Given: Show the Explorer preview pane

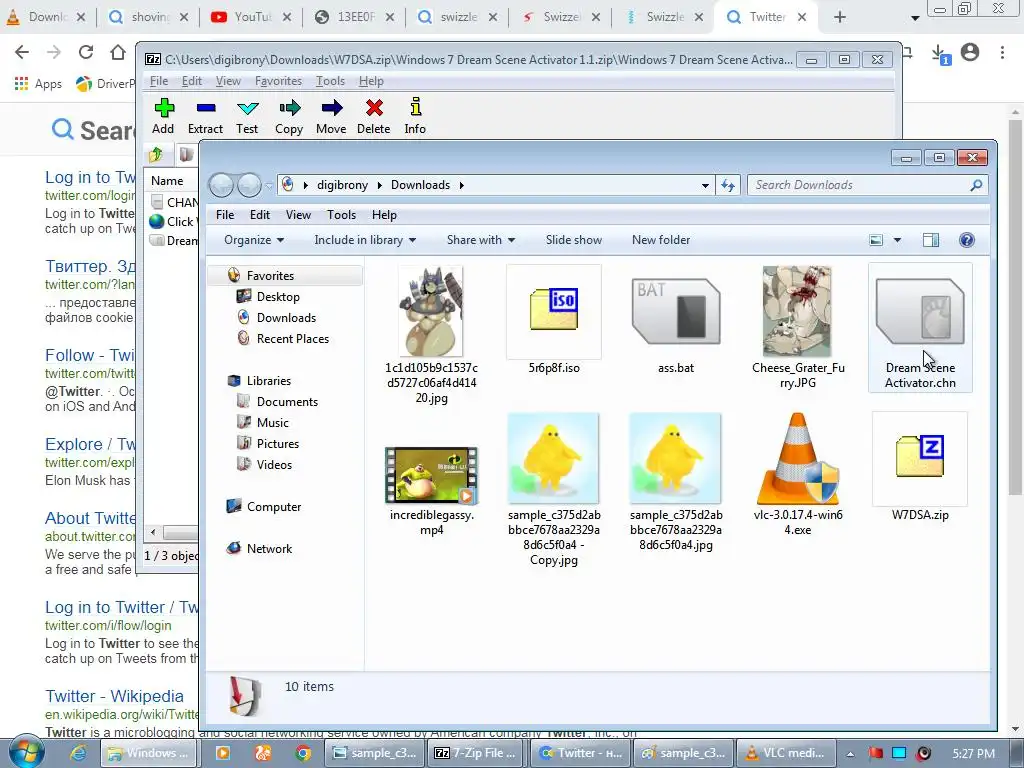Looking at the screenshot, I should [x=931, y=240].
